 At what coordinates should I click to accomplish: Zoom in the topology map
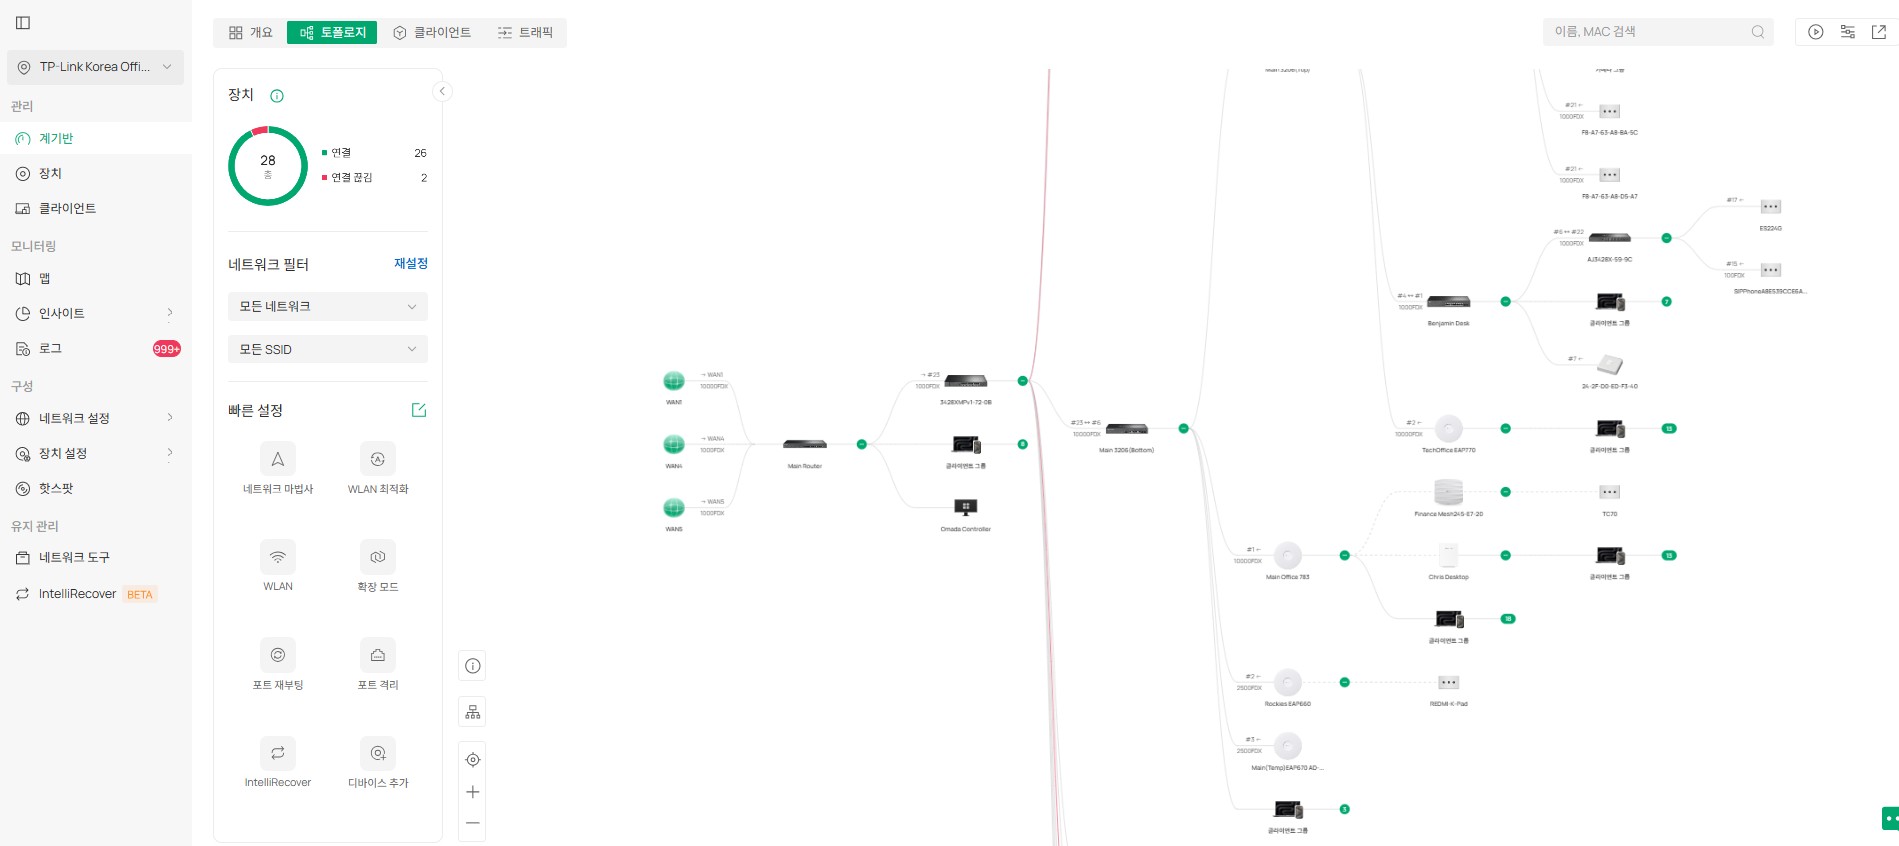click(473, 792)
